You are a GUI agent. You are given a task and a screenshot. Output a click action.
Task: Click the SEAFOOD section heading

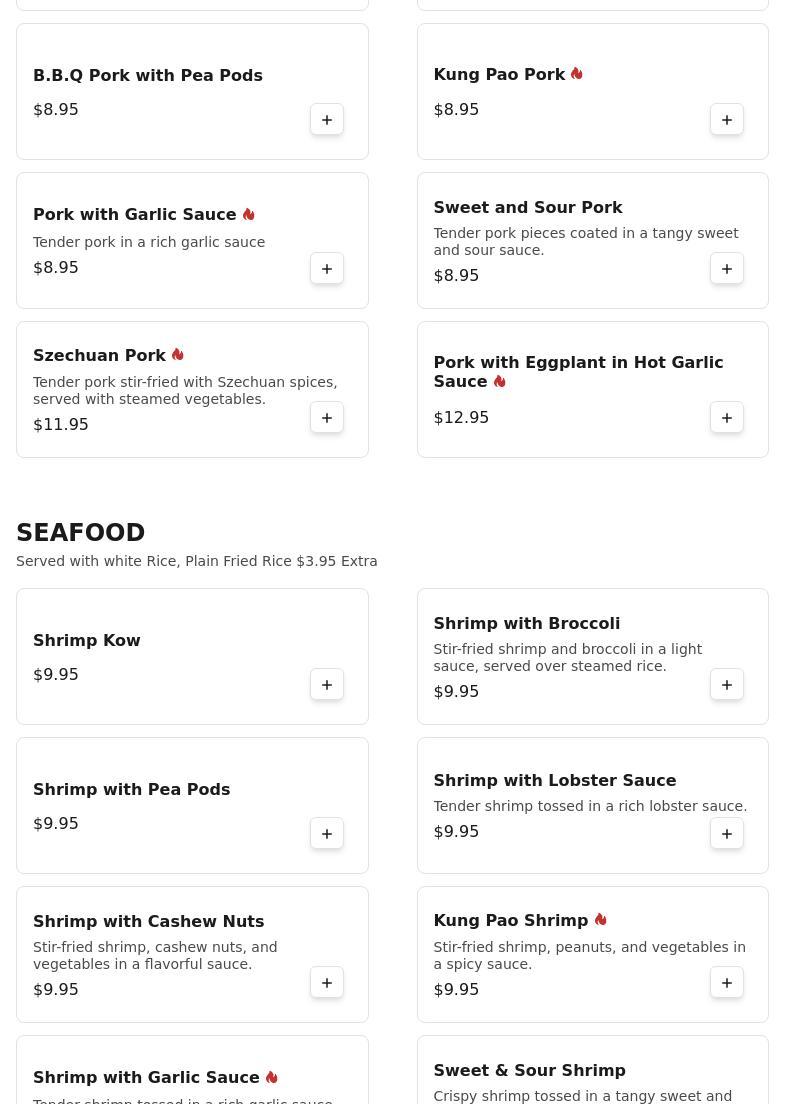[x=81, y=533]
